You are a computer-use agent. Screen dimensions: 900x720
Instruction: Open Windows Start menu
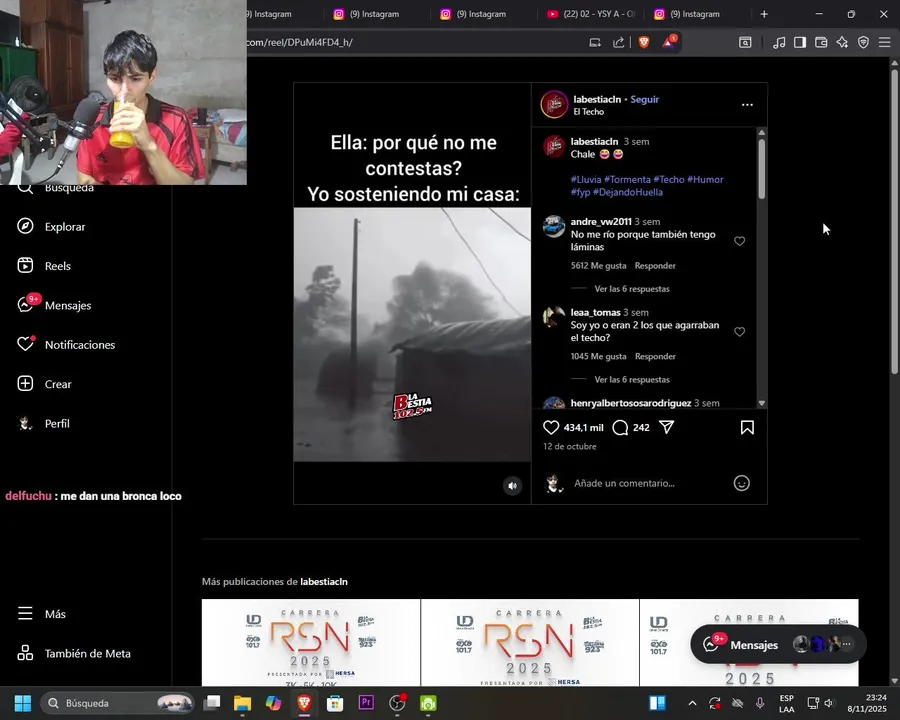click(x=23, y=703)
